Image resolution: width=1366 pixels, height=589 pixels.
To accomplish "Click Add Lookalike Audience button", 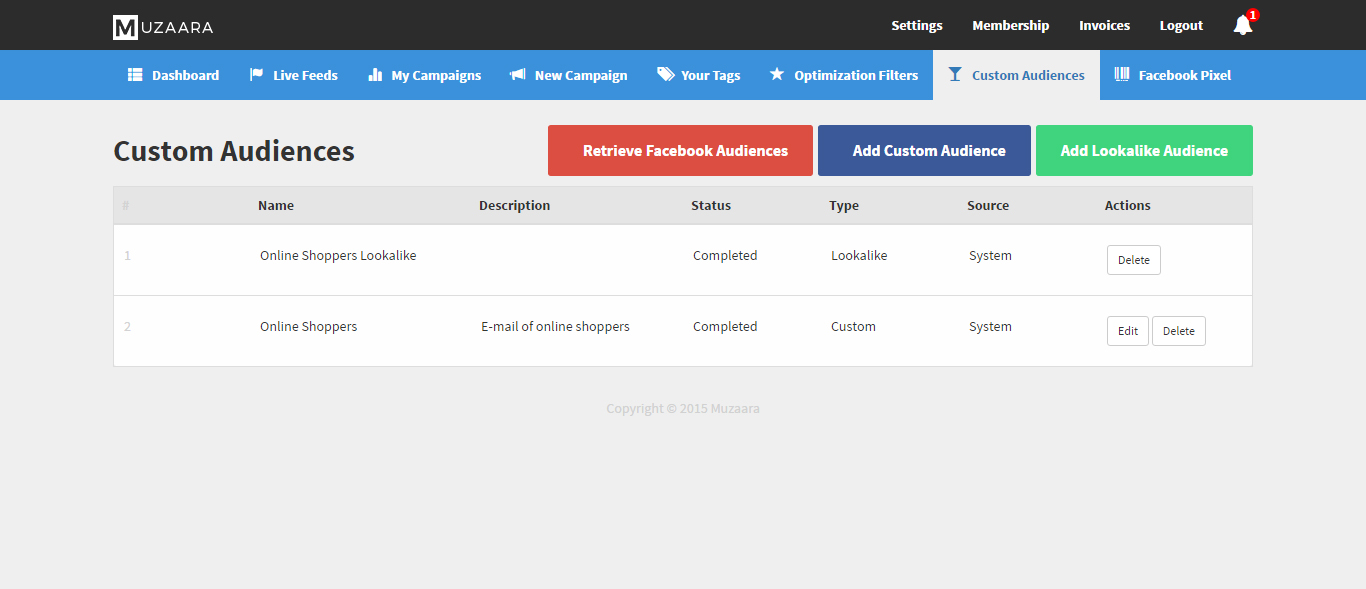I will (1144, 151).
